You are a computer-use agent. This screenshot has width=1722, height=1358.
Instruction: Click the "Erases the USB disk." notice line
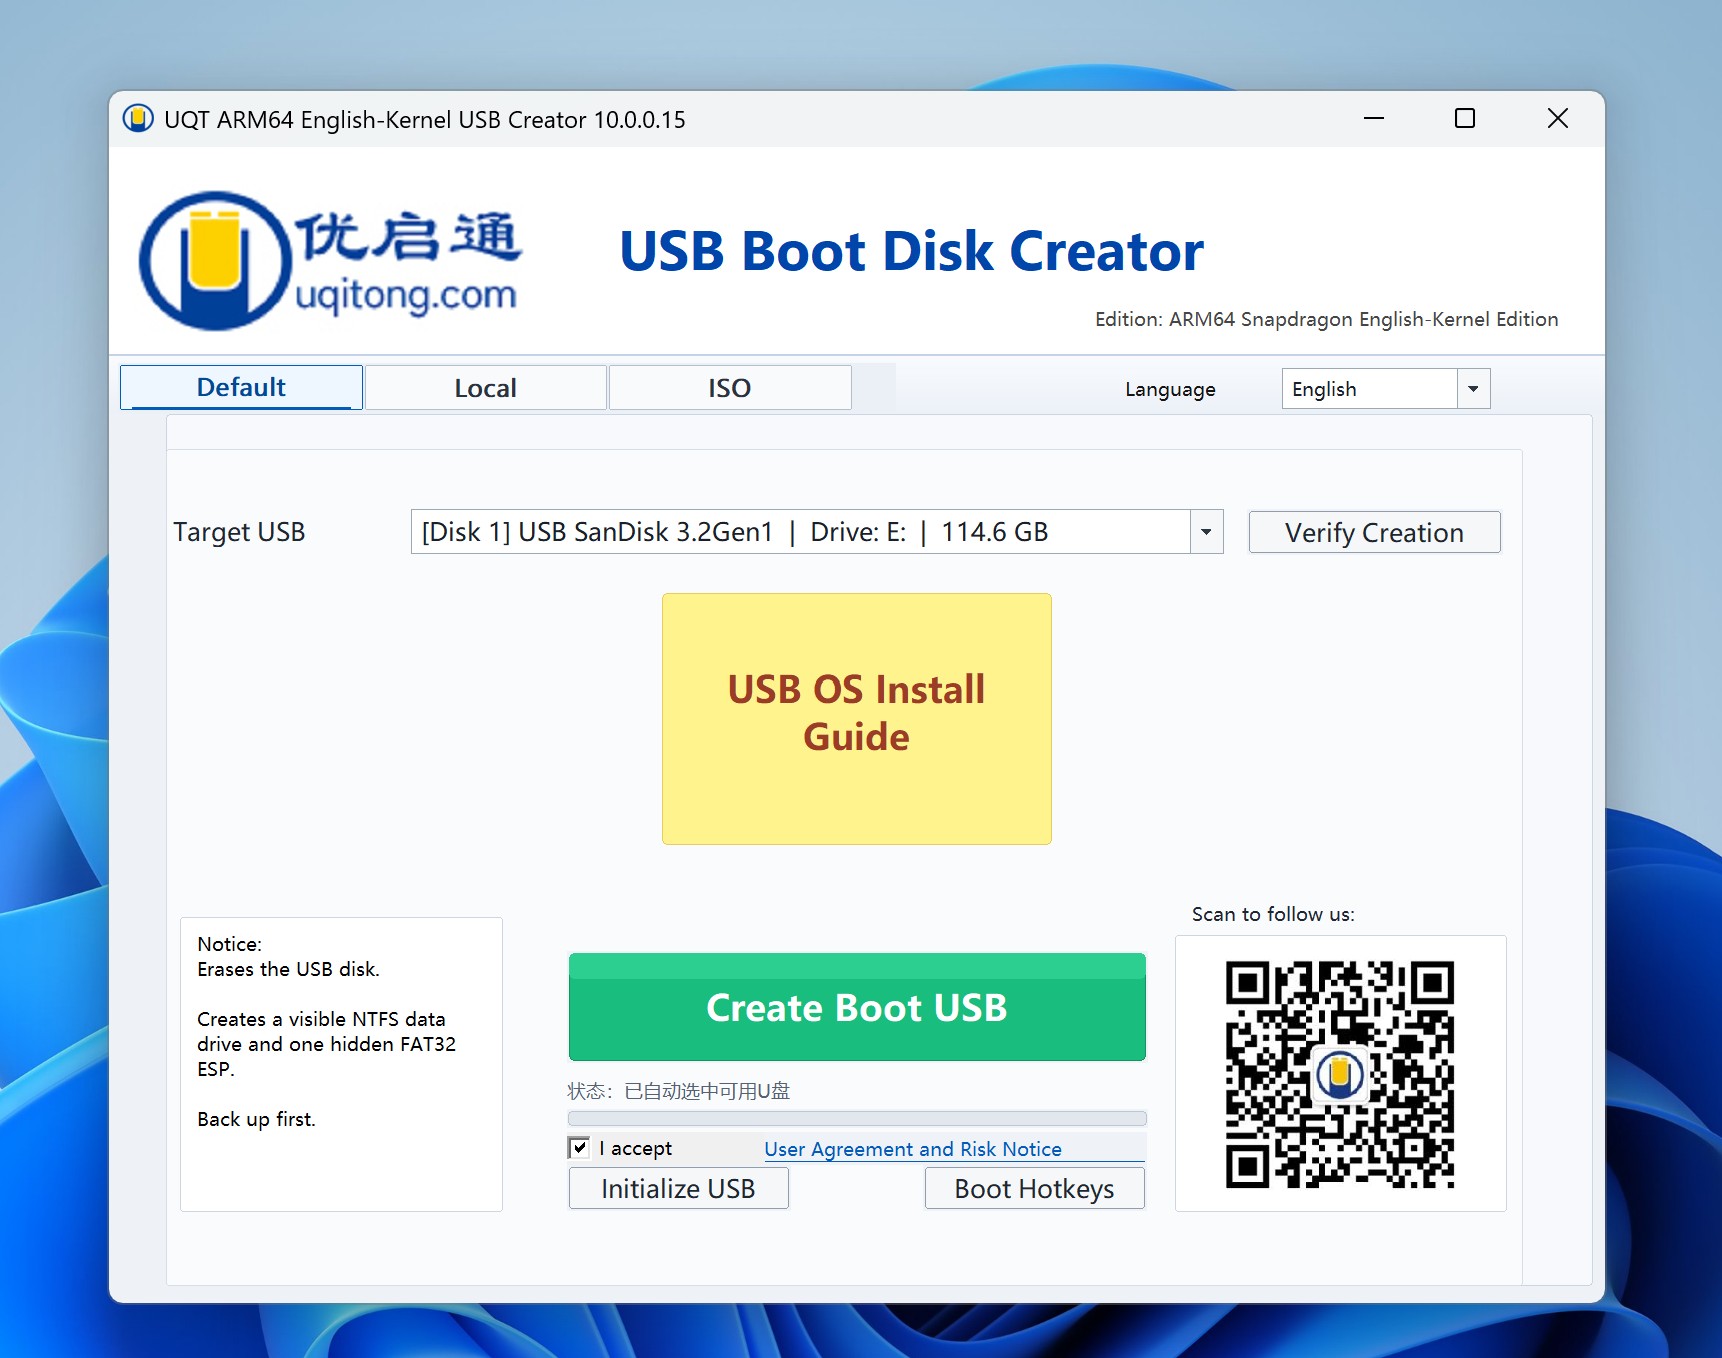pyautogui.click(x=288, y=969)
